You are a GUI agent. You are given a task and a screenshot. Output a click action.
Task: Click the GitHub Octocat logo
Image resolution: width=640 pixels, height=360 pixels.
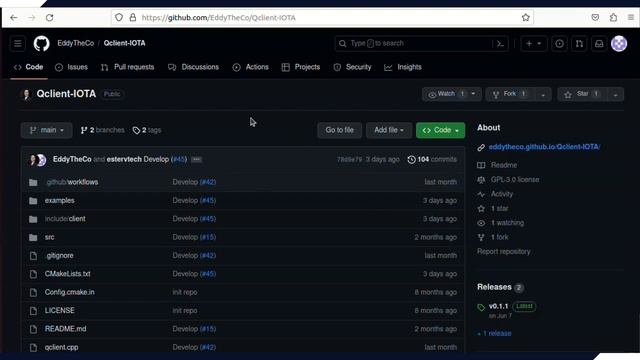[41, 43]
